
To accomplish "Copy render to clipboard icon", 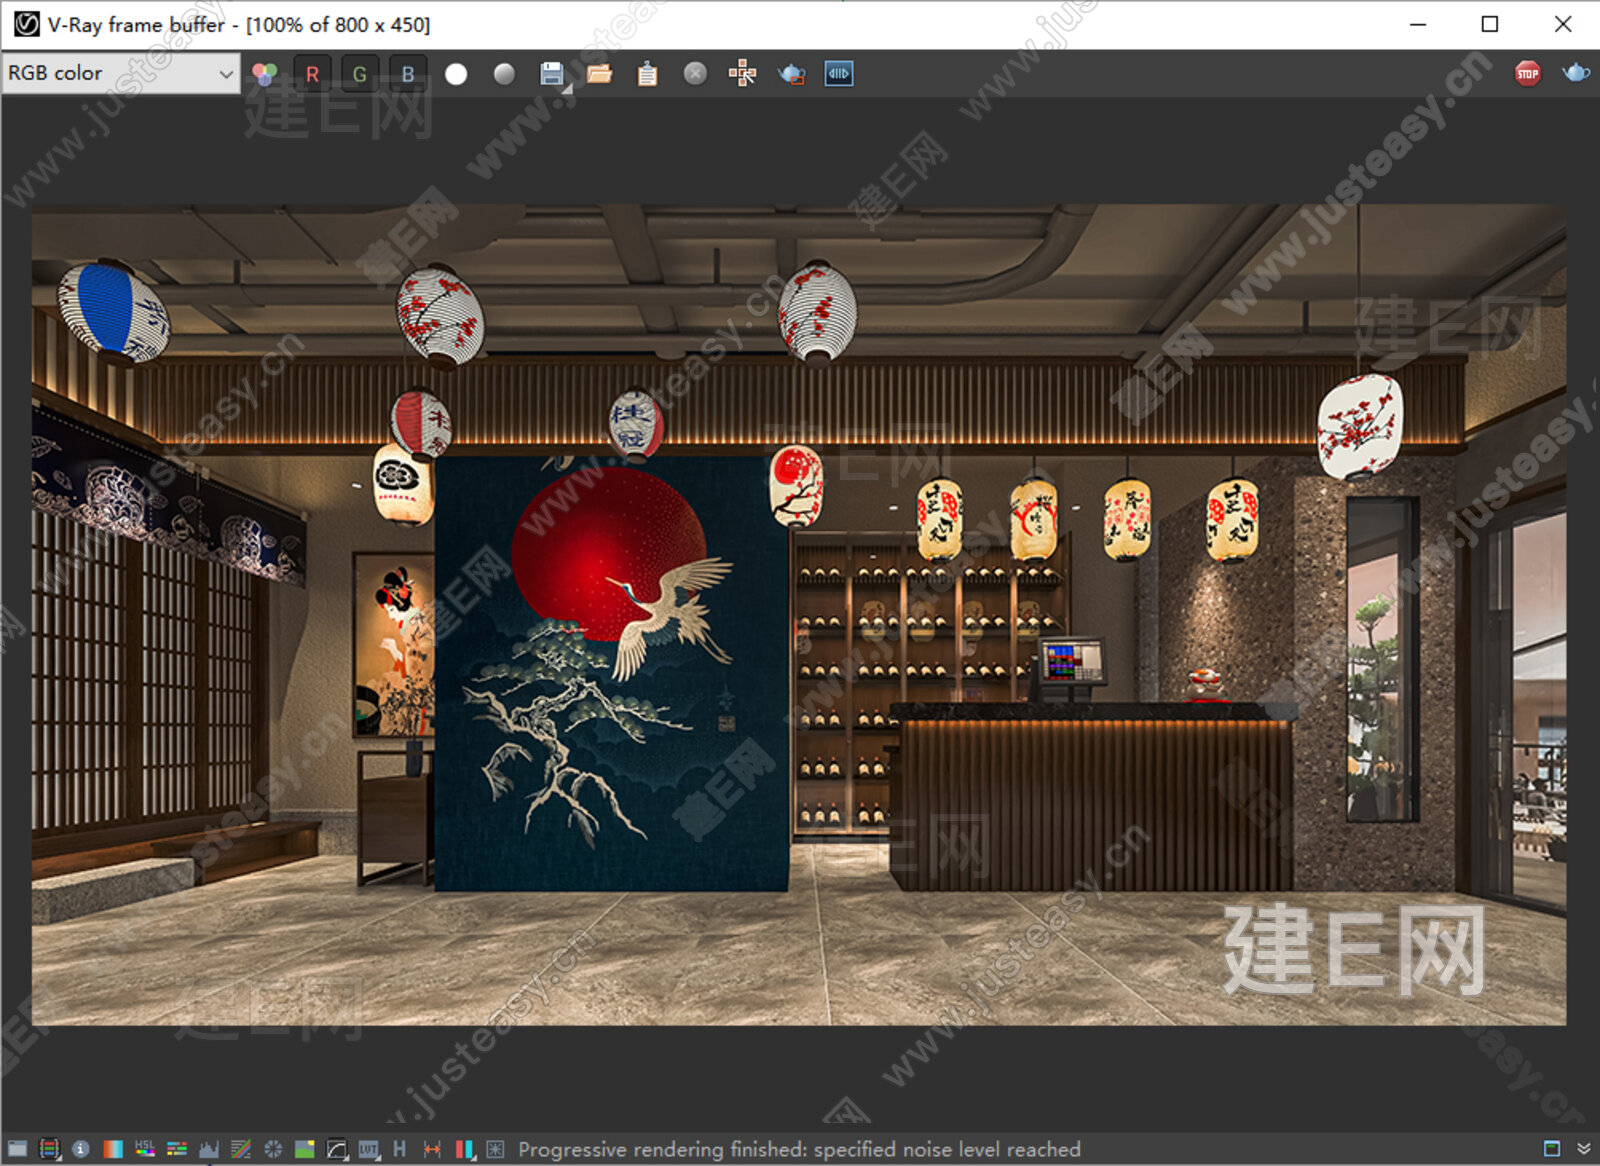I will click(x=648, y=74).
